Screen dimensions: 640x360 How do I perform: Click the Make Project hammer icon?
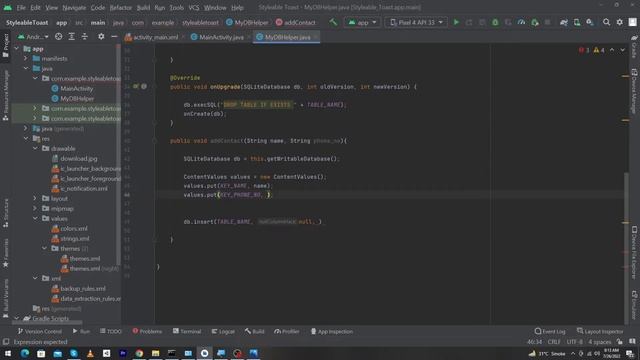[333, 22]
